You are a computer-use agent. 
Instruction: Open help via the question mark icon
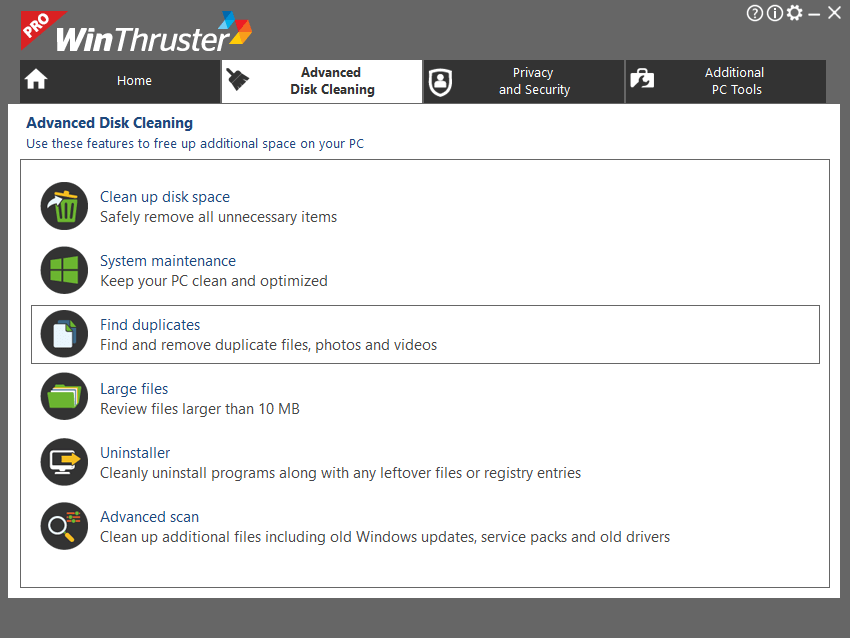tap(755, 13)
